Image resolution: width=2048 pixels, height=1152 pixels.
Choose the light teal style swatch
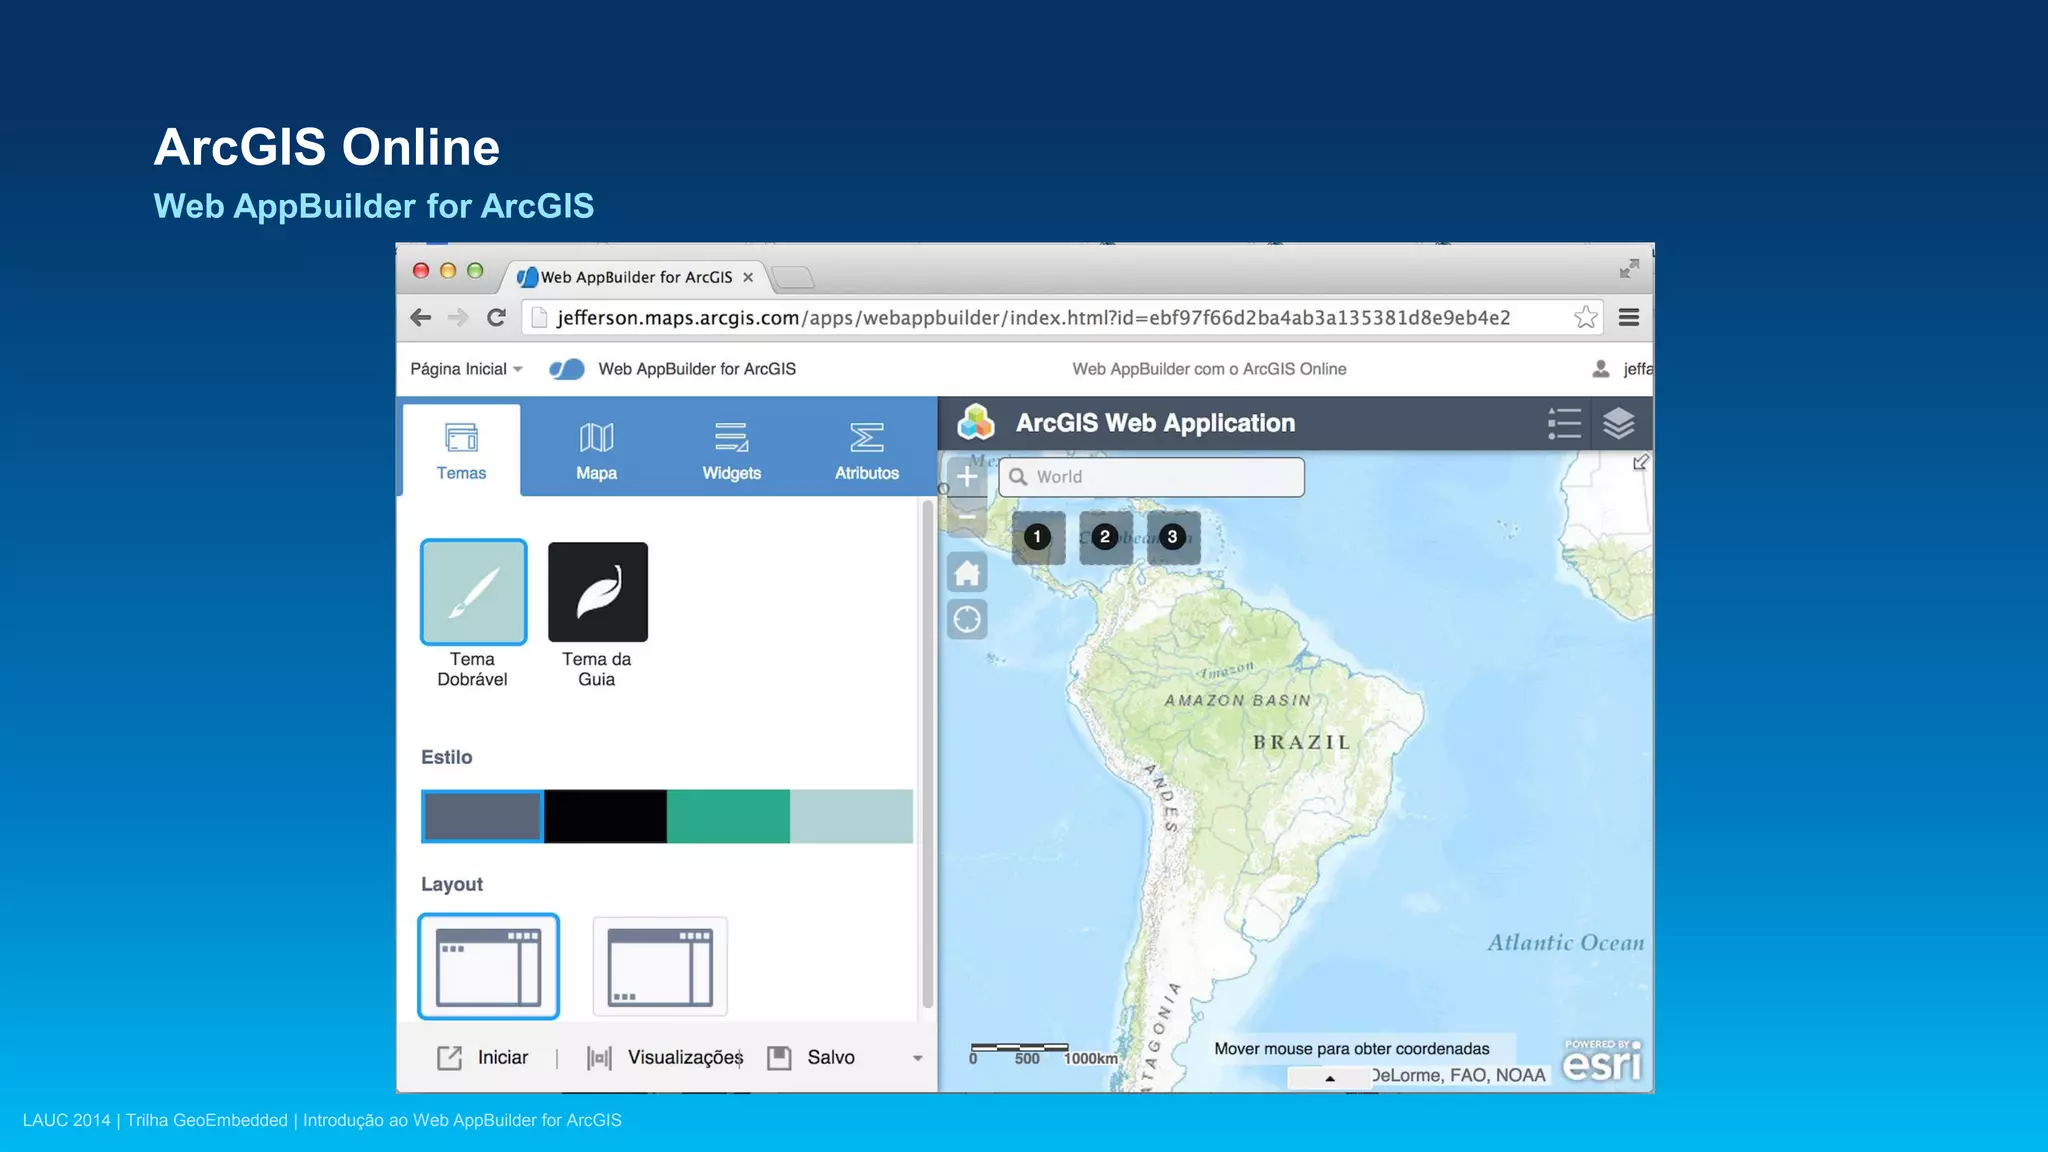851,816
